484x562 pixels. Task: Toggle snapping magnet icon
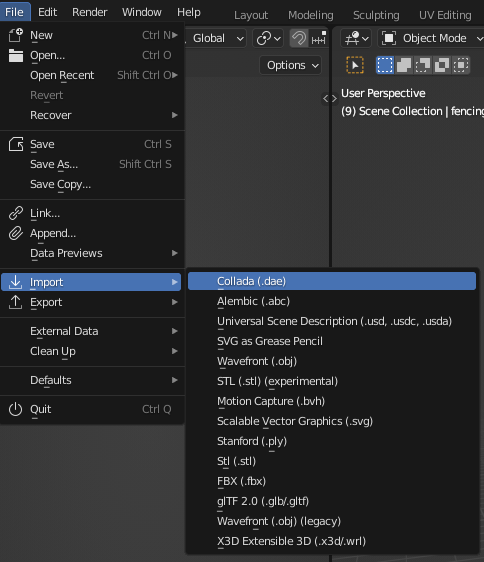pos(299,38)
